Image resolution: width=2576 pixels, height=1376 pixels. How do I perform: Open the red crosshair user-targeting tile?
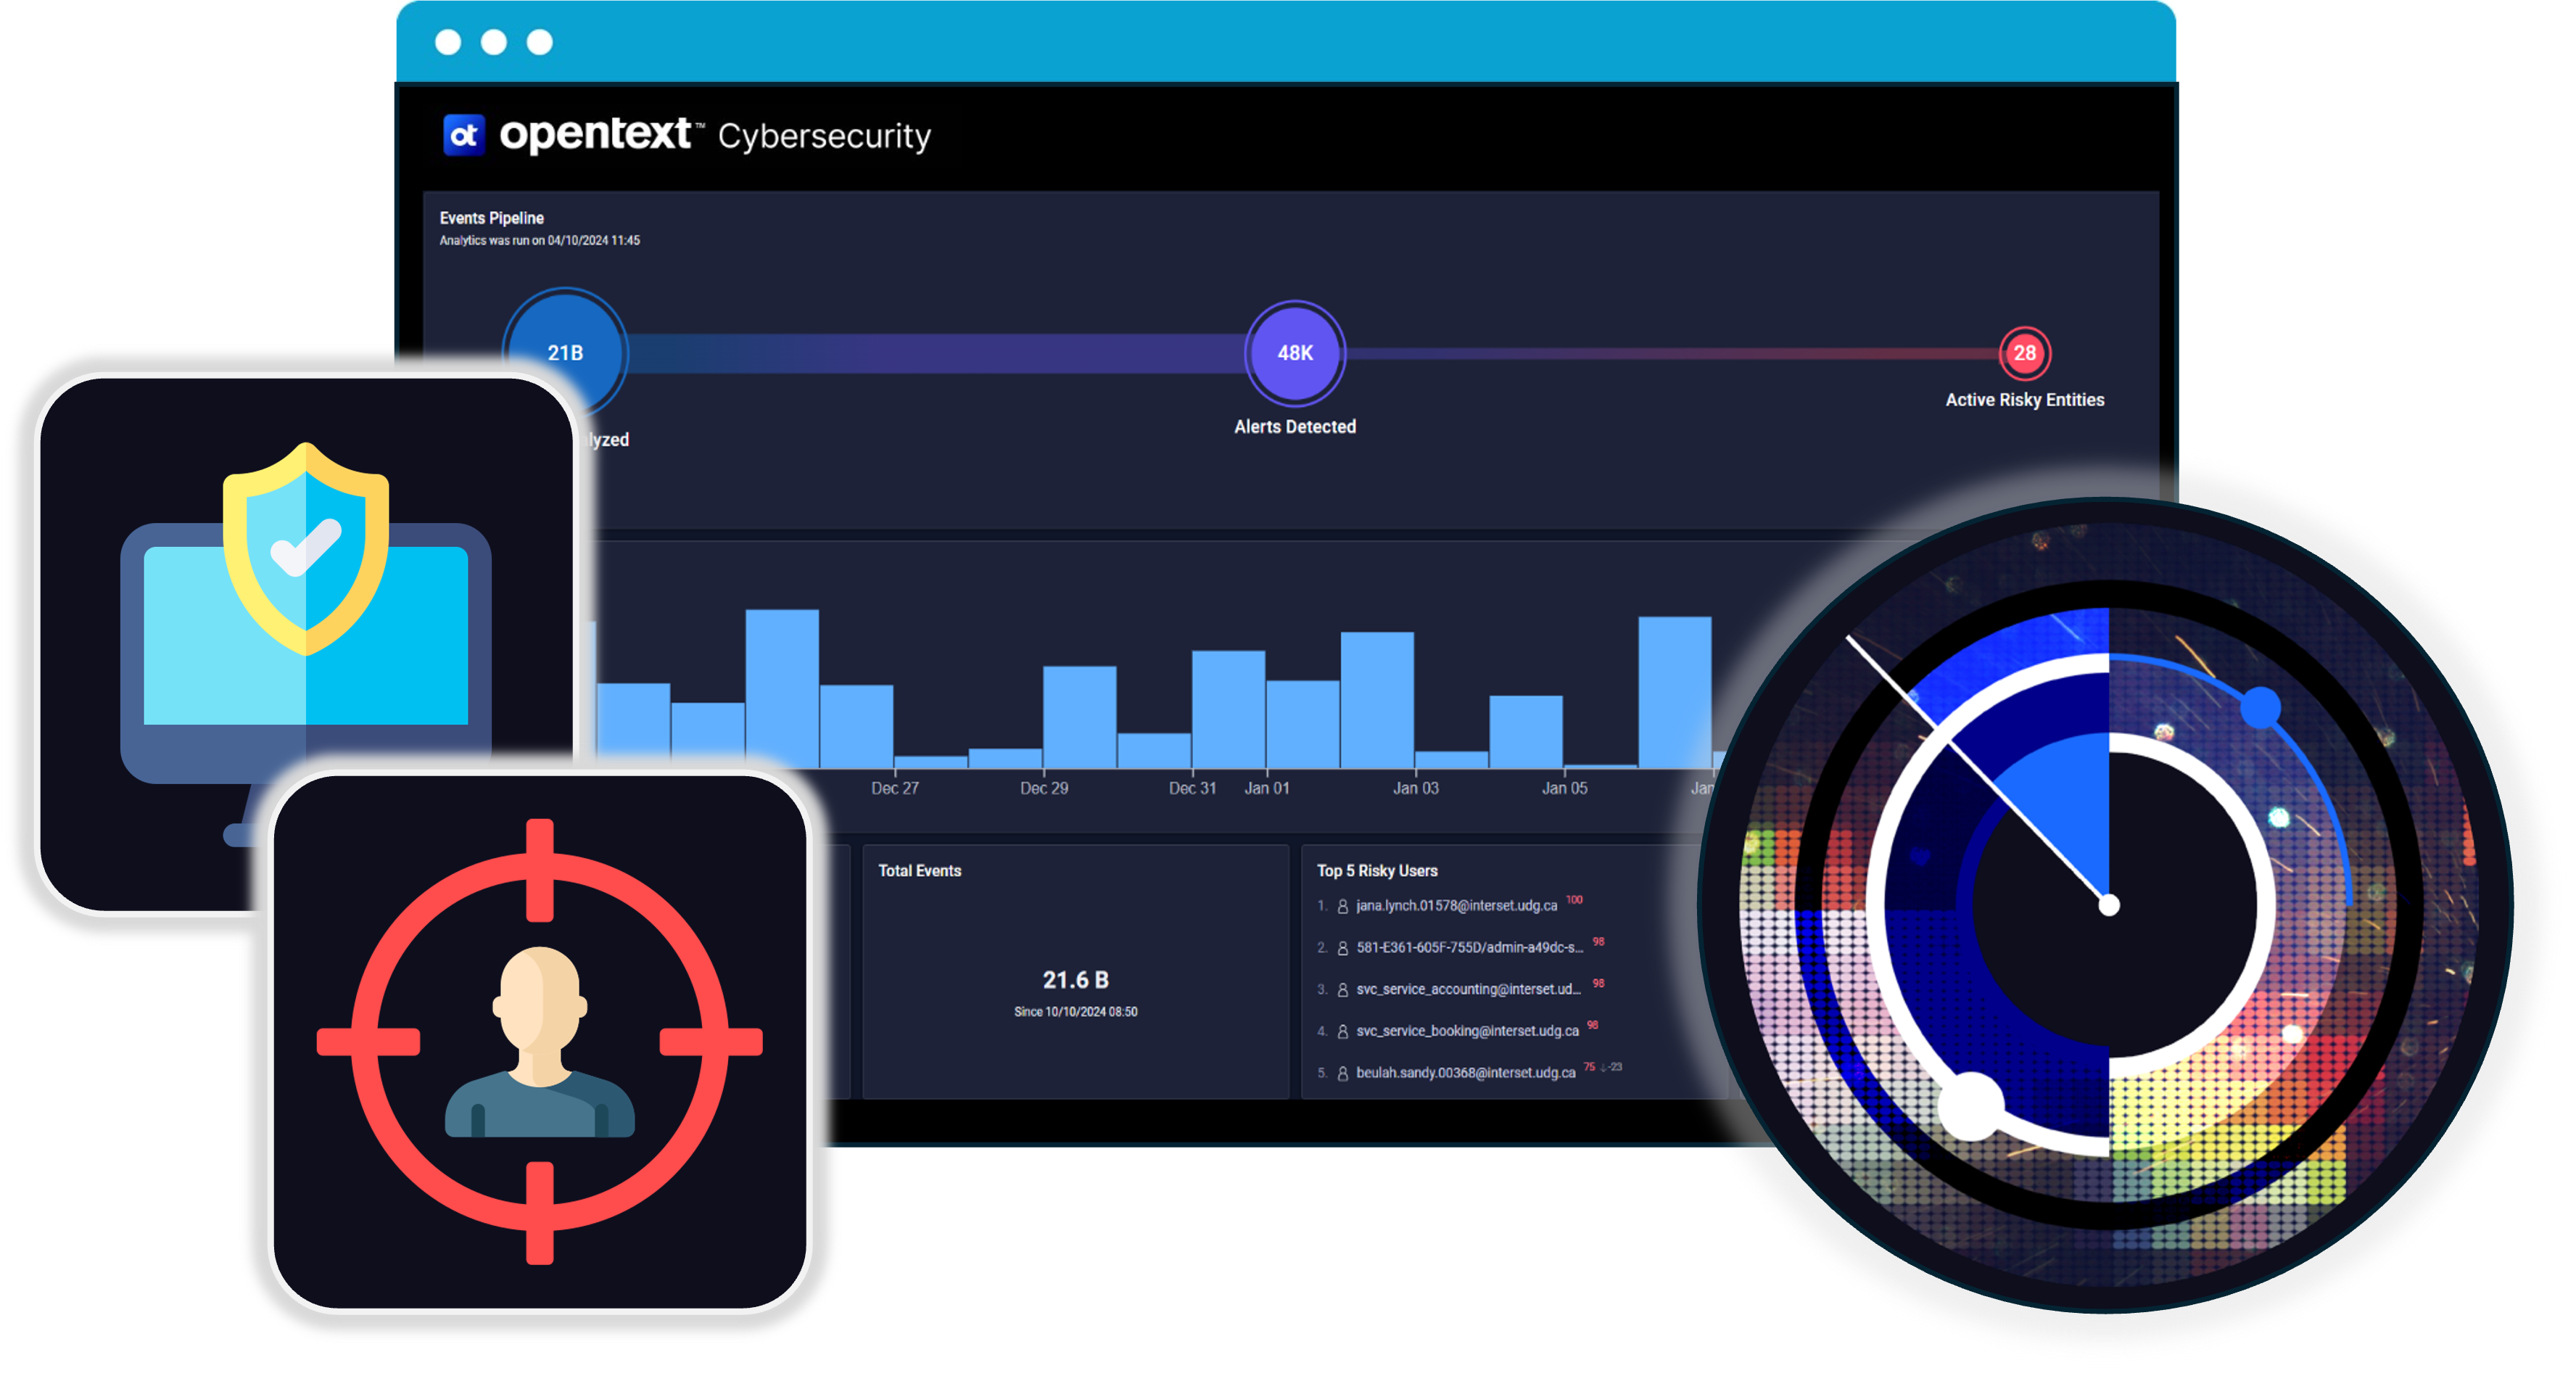tap(540, 1041)
